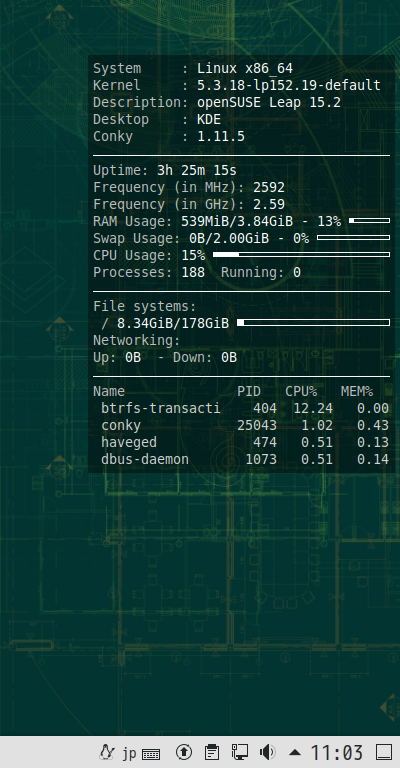Click the Down: 0B network value
Screen dimensions: 400x768
[205, 358]
